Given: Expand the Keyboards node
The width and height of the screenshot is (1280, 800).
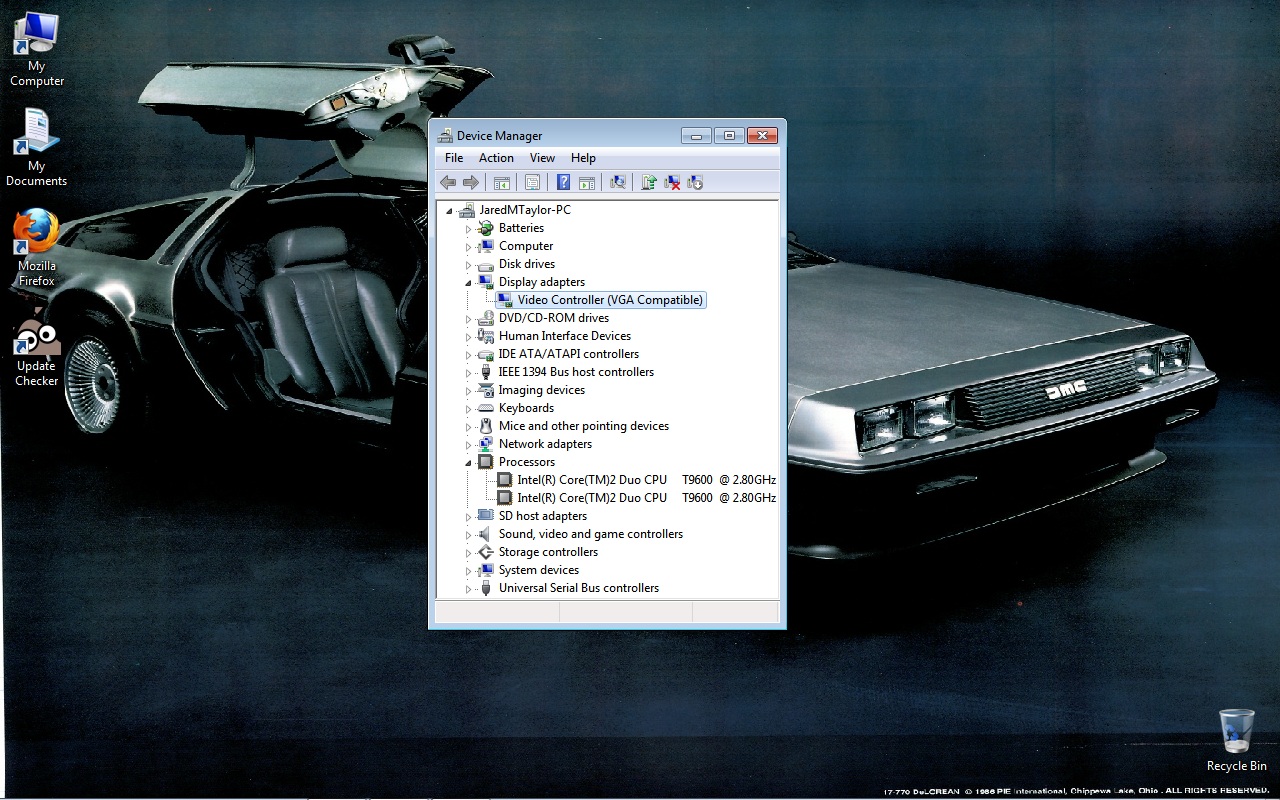Looking at the screenshot, I should click(x=468, y=409).
